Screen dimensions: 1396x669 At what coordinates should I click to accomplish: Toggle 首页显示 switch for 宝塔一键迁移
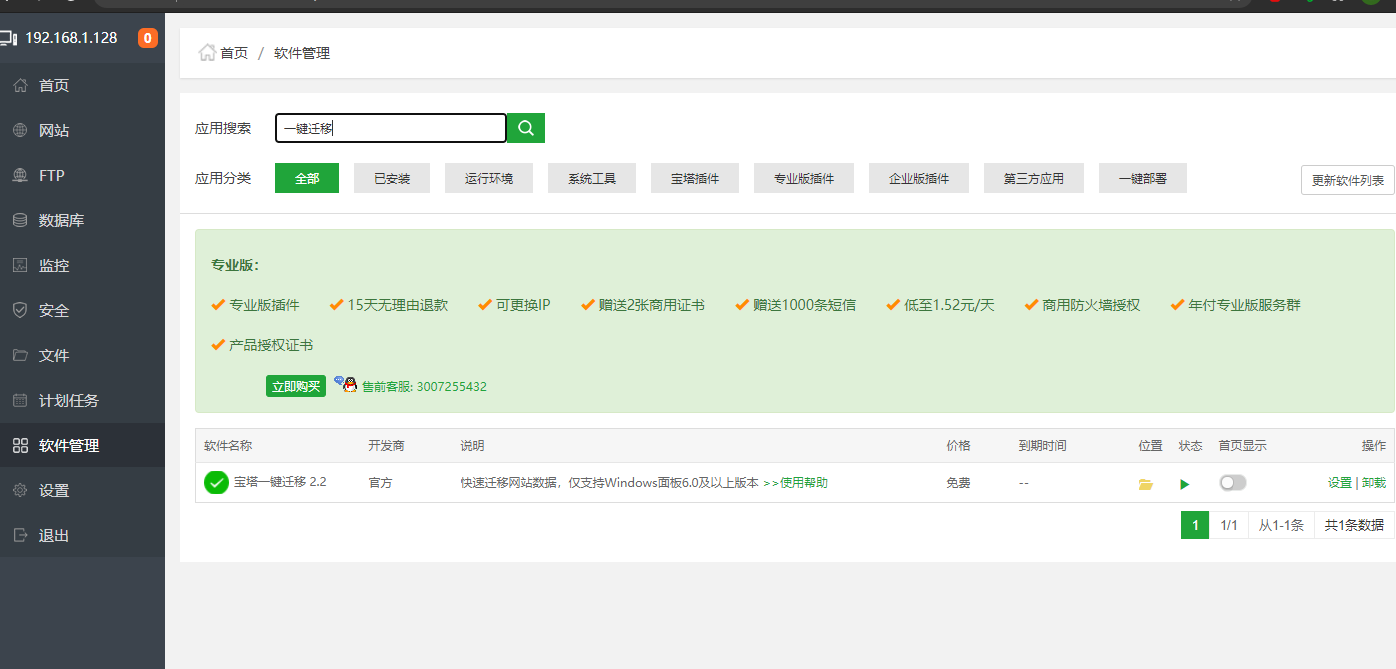coord(1233,483)
